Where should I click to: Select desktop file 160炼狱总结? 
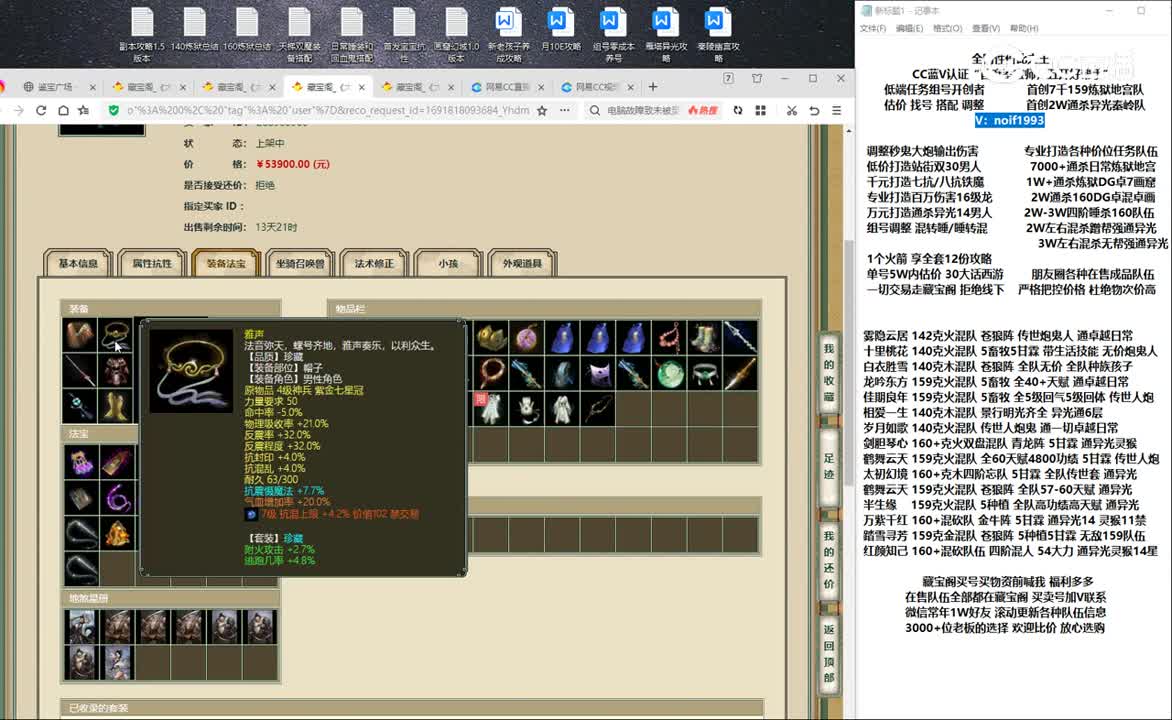click(x=247, y=30)
